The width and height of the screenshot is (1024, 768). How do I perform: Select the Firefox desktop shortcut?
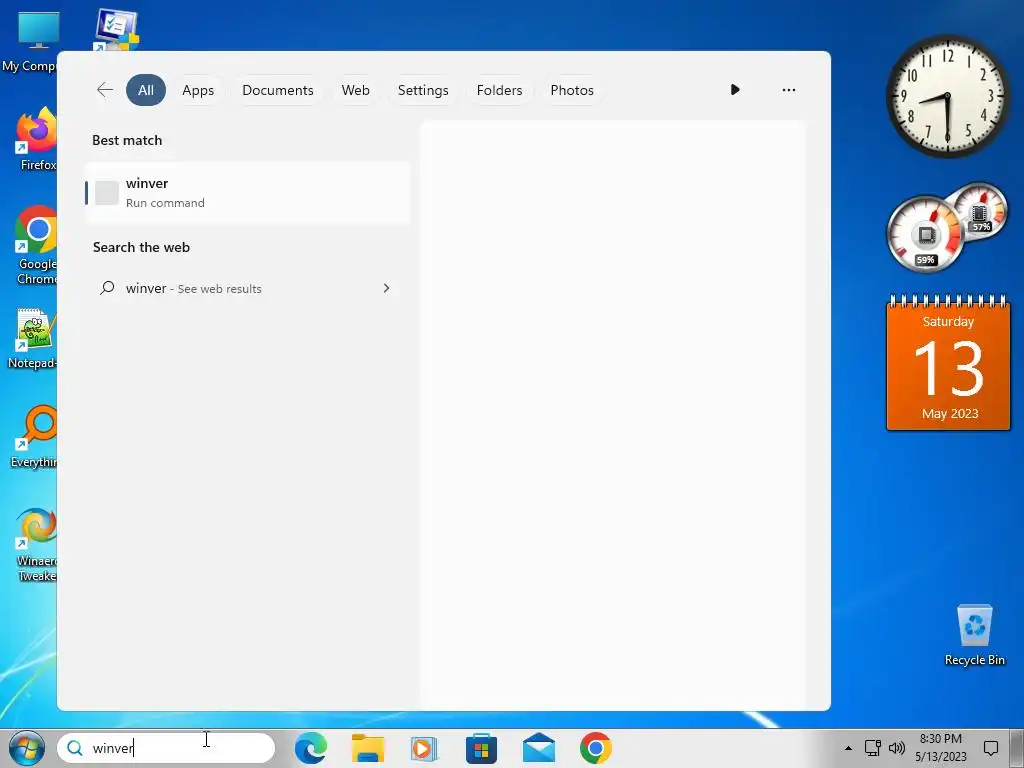coord(36,138)
